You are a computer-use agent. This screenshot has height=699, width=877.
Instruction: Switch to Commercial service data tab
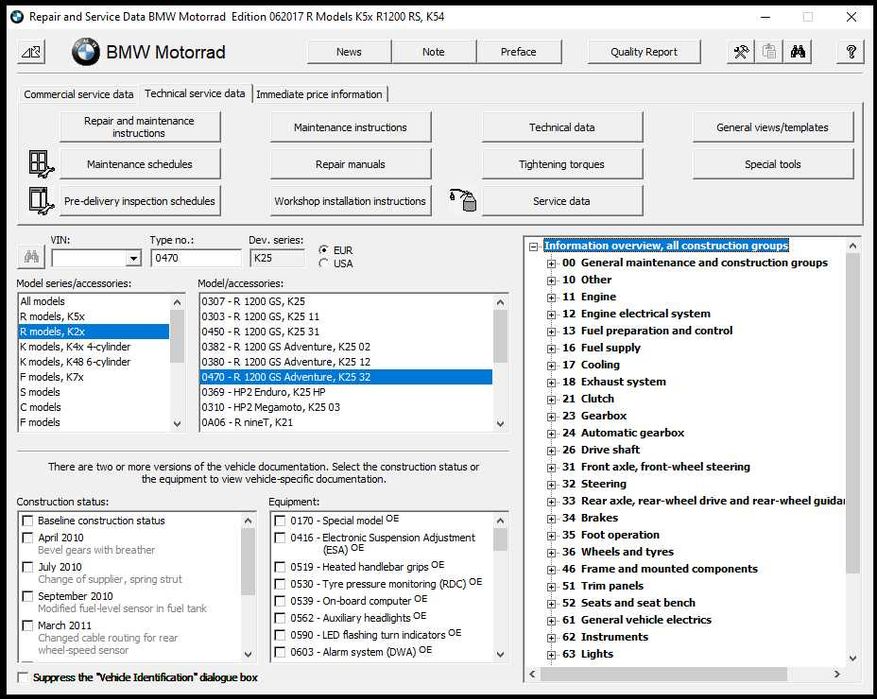[78, 95]
